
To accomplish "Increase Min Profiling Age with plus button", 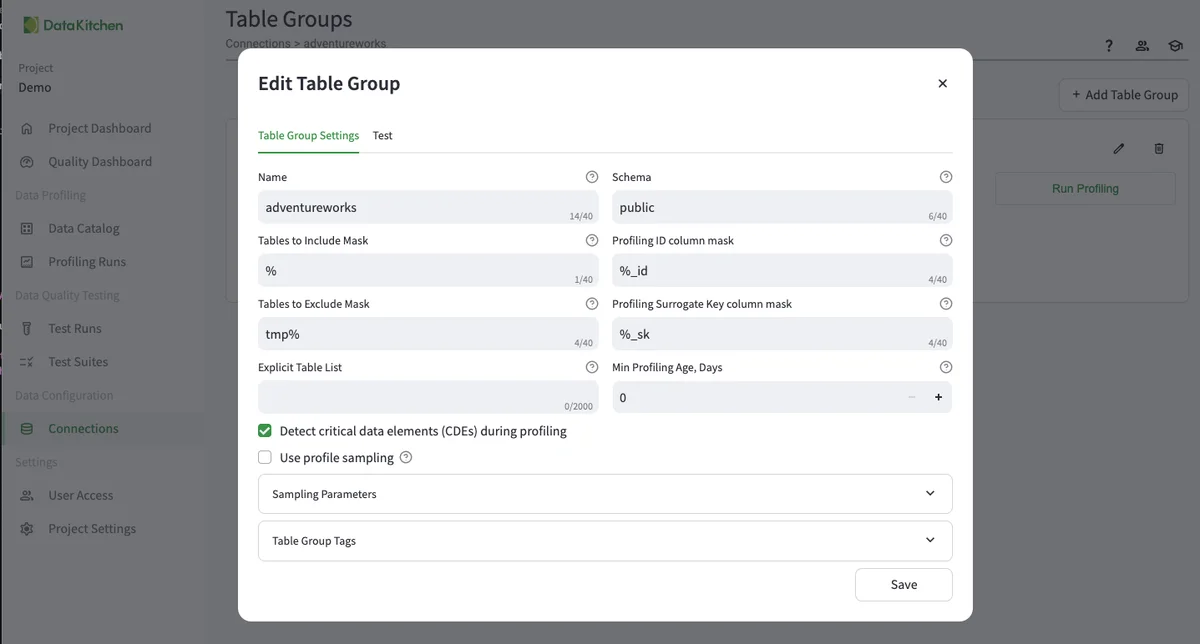I will (x=938, y=398).
